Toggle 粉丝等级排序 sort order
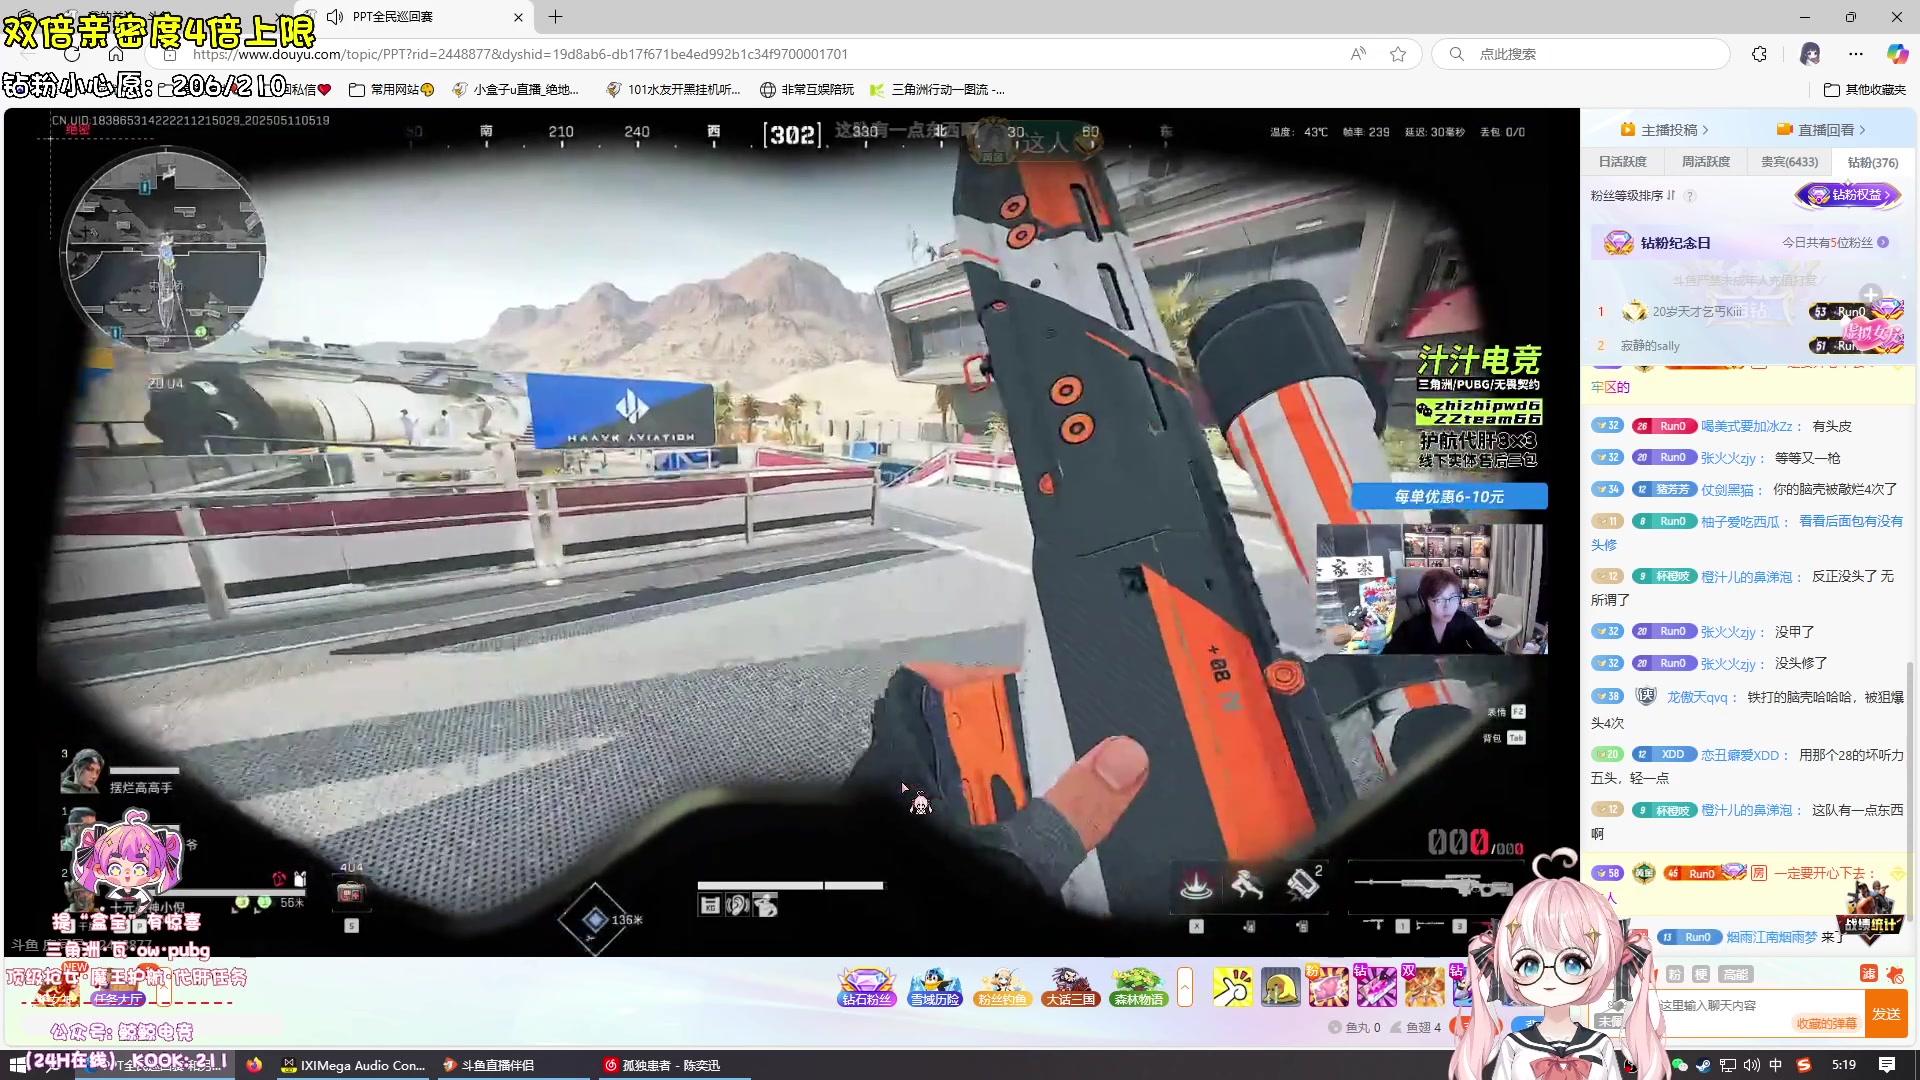This screenshot has height=1080, width=1920. (x=1633, y=196)
